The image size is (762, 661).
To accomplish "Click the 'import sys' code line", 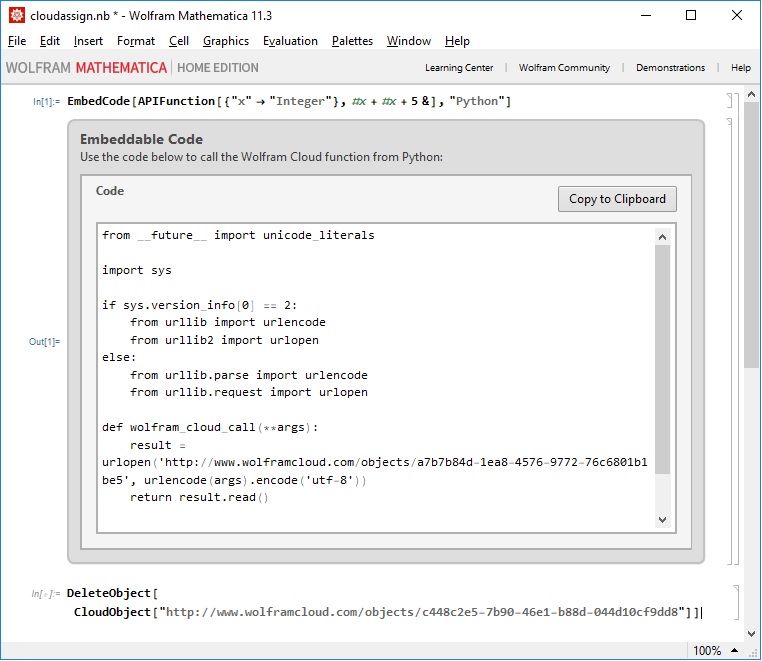I will pyautogui.click(x=137, y=270).
